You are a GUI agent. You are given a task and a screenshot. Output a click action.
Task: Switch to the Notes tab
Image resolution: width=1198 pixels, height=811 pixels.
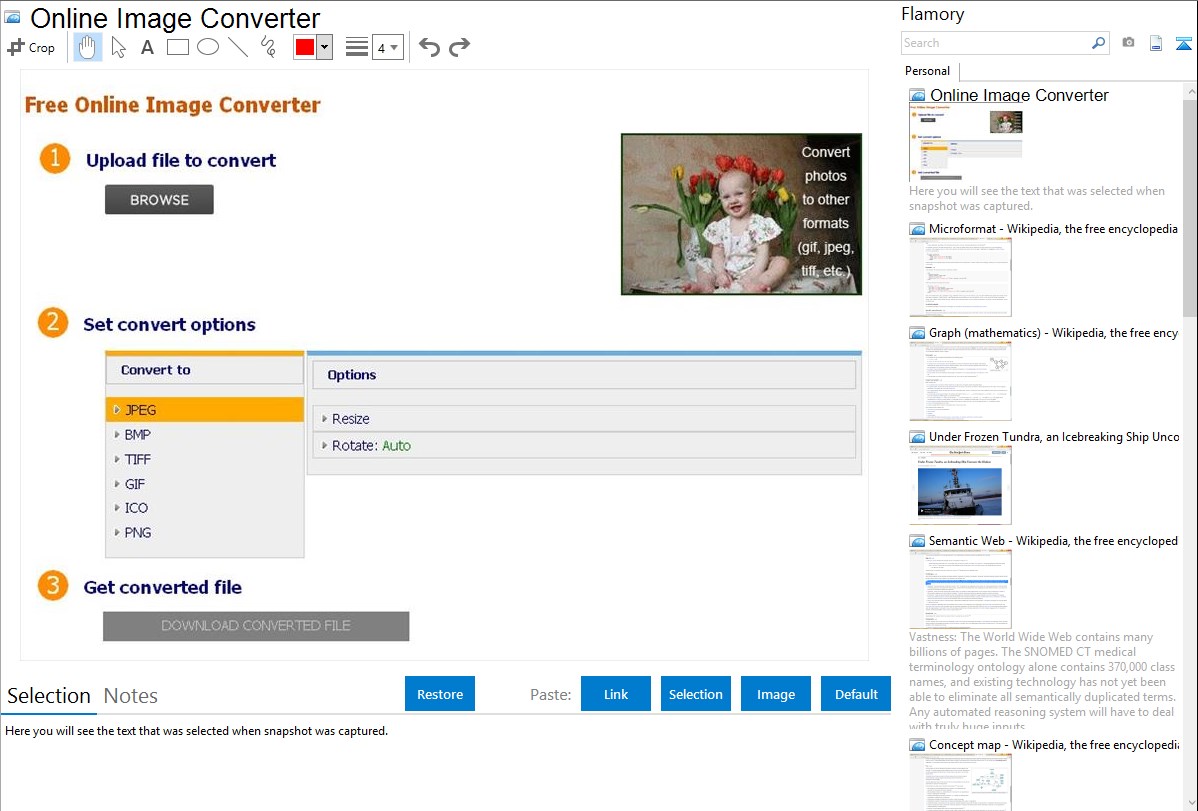[131, 696]
